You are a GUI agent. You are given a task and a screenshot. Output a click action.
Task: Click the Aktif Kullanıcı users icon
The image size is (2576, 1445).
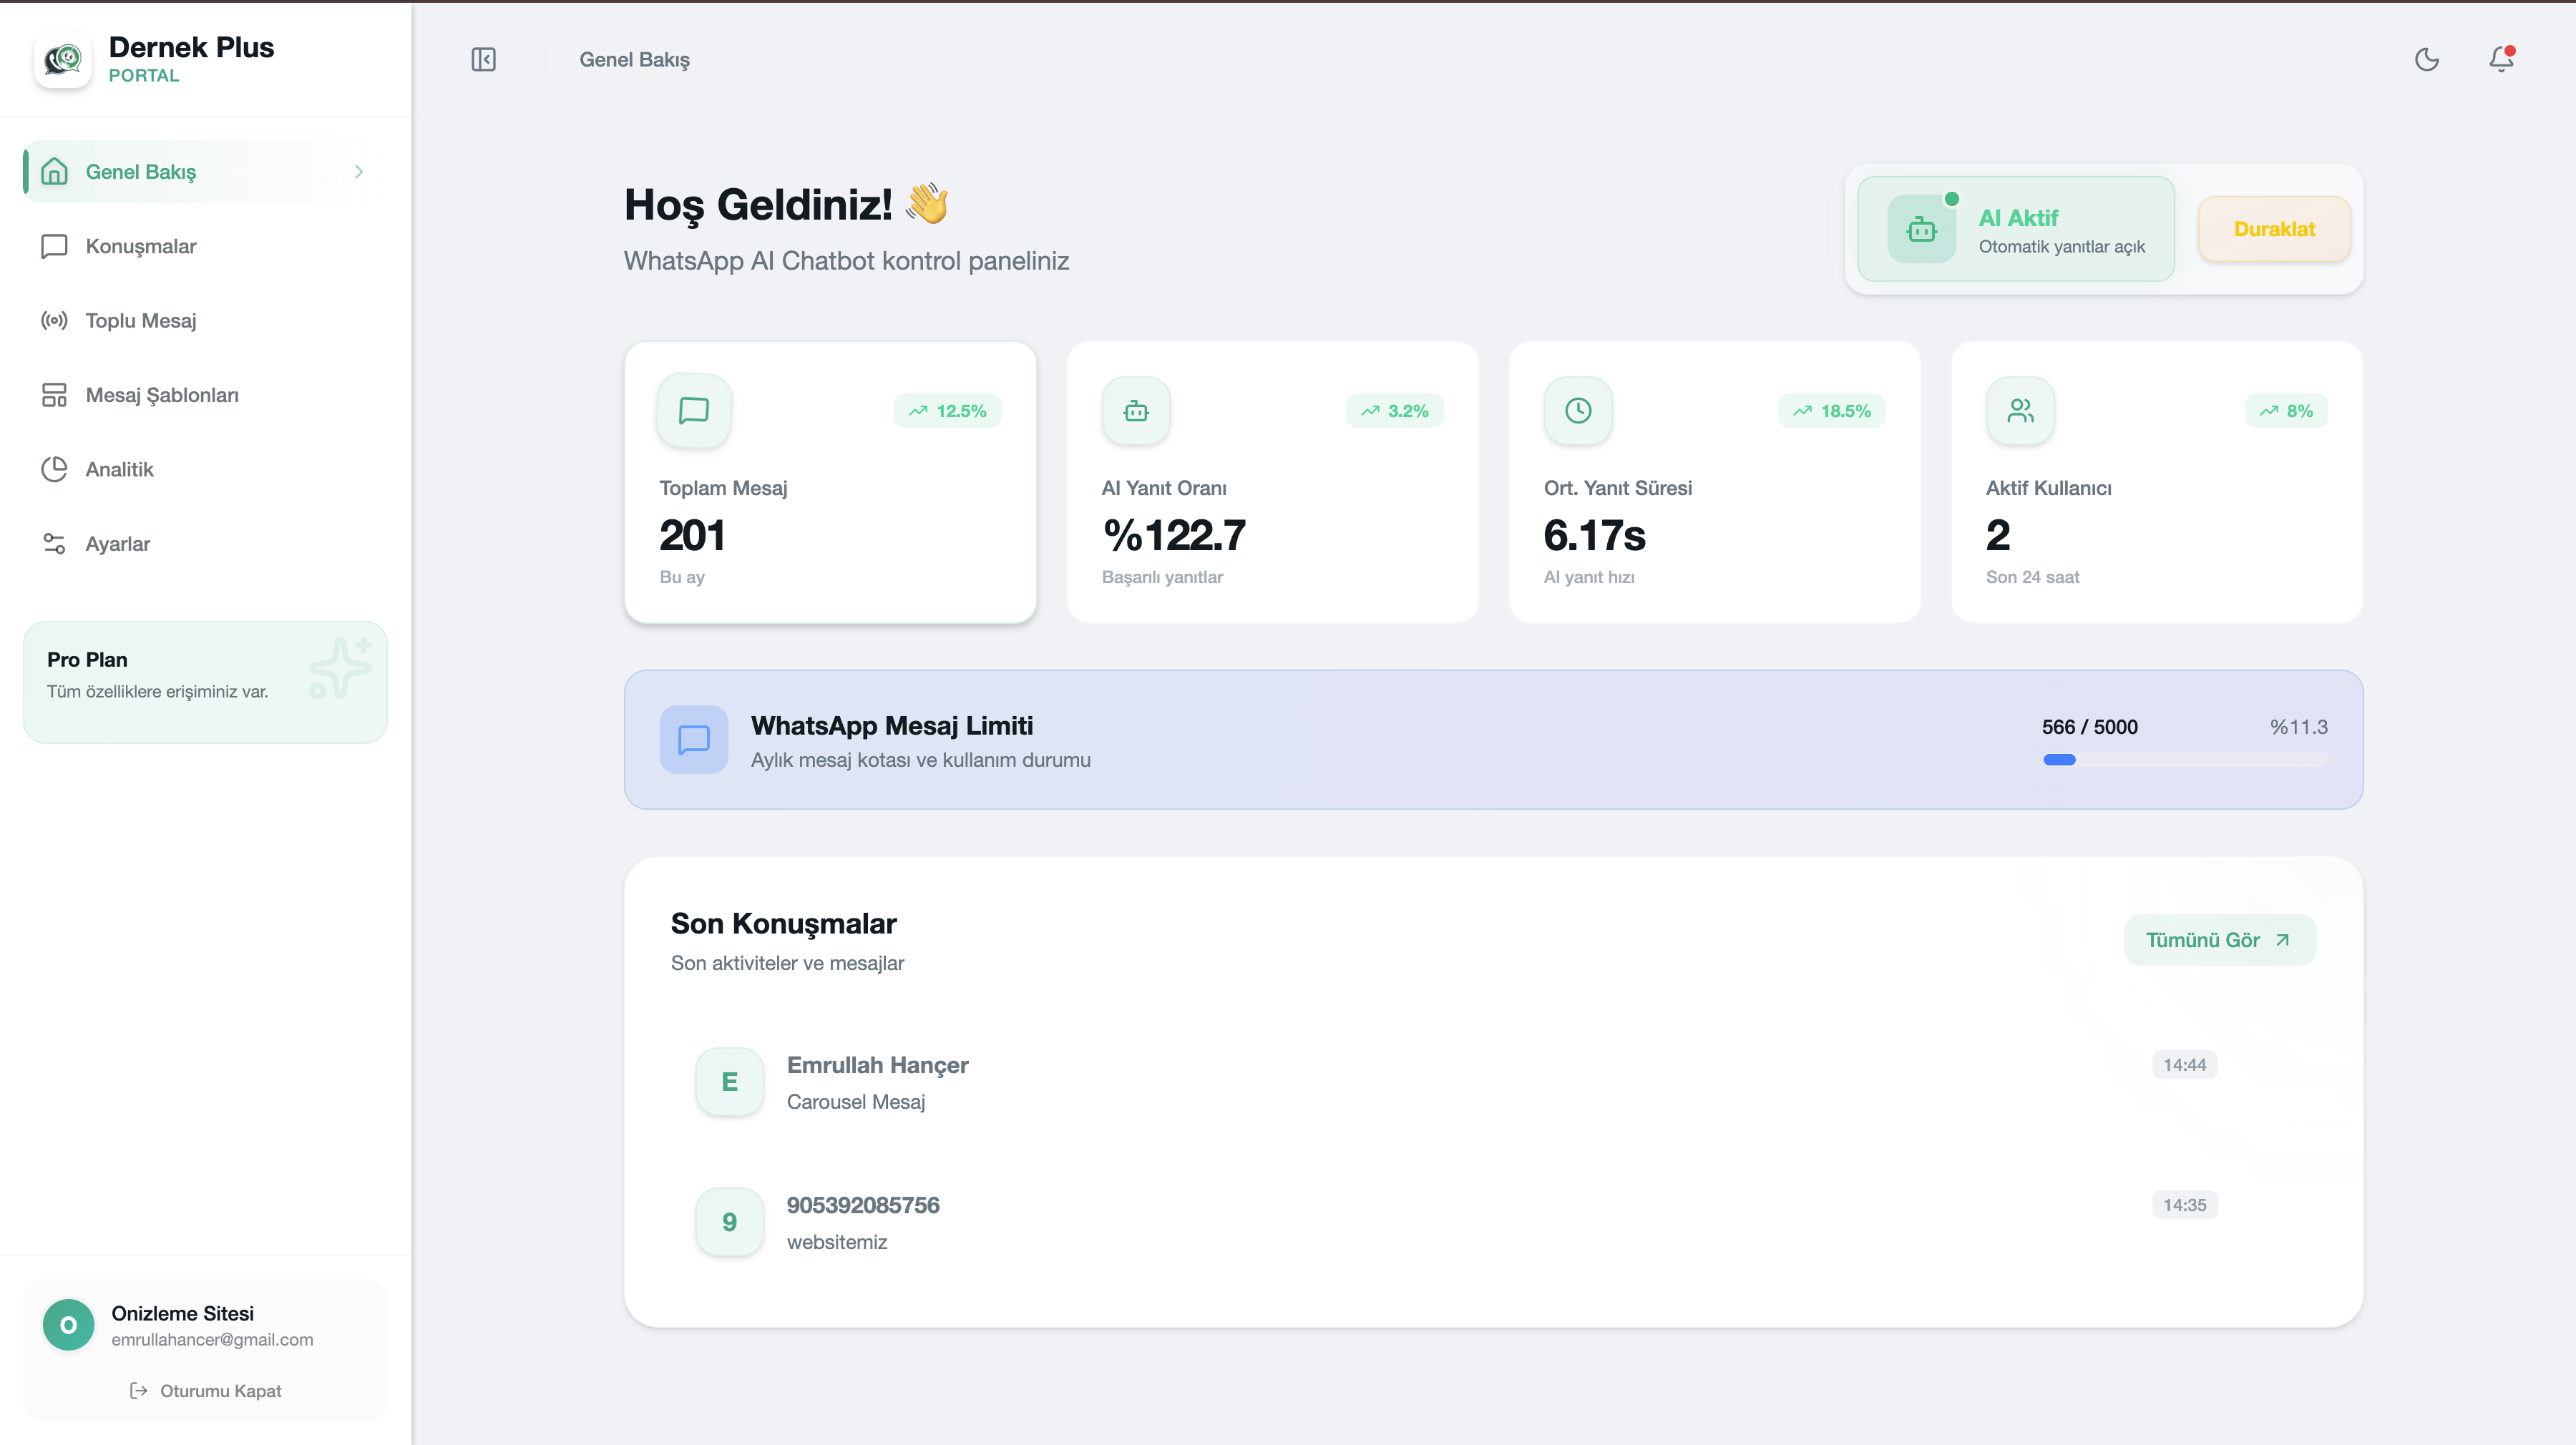2020,411
